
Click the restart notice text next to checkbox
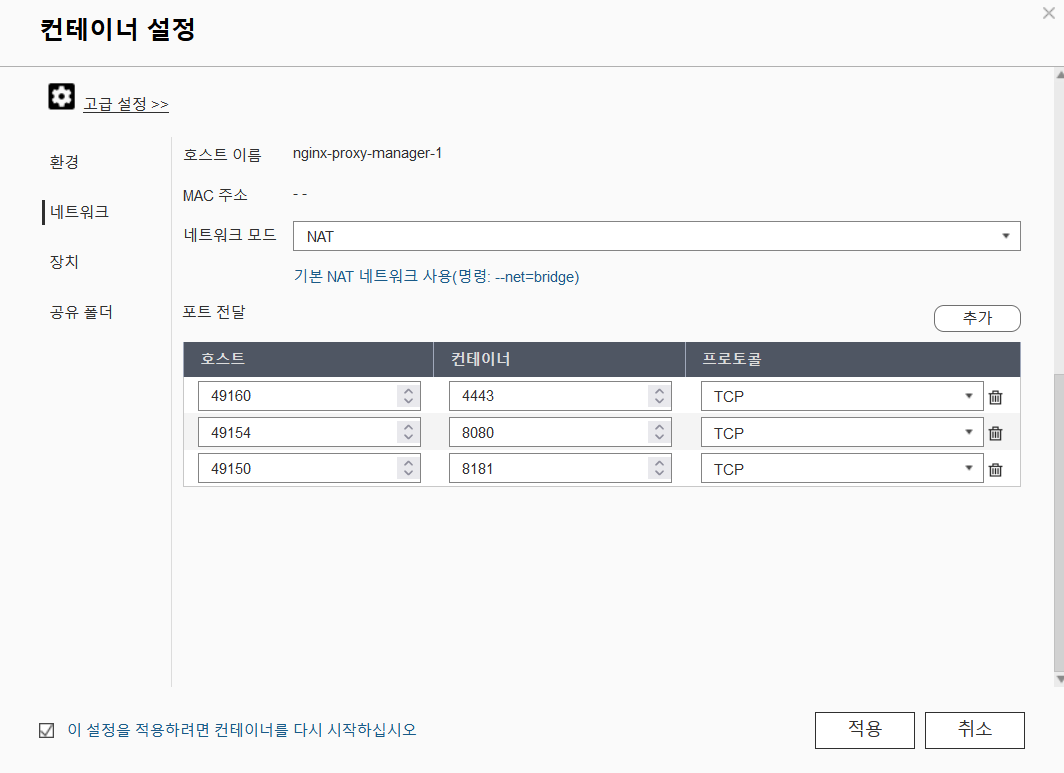click(242, 730)
